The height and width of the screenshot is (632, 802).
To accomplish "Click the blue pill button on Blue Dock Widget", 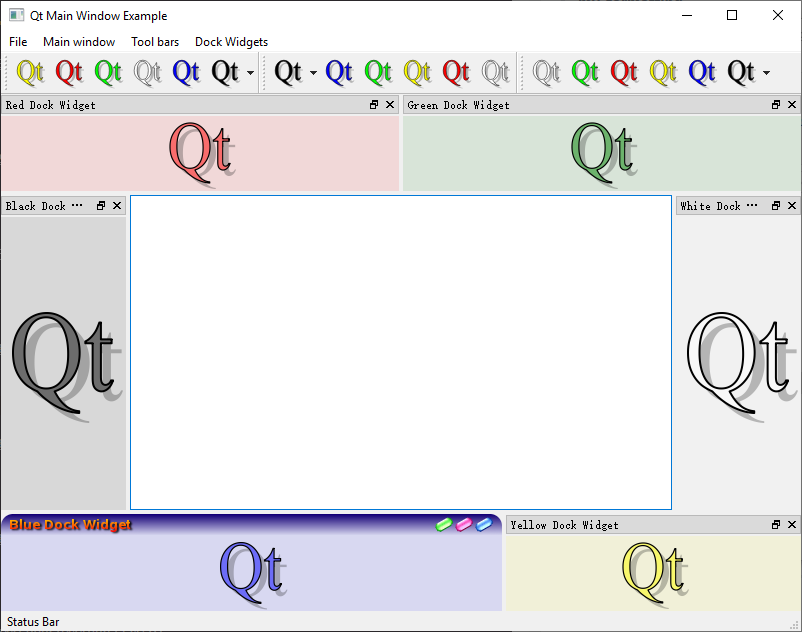I will tap(483, 524).
